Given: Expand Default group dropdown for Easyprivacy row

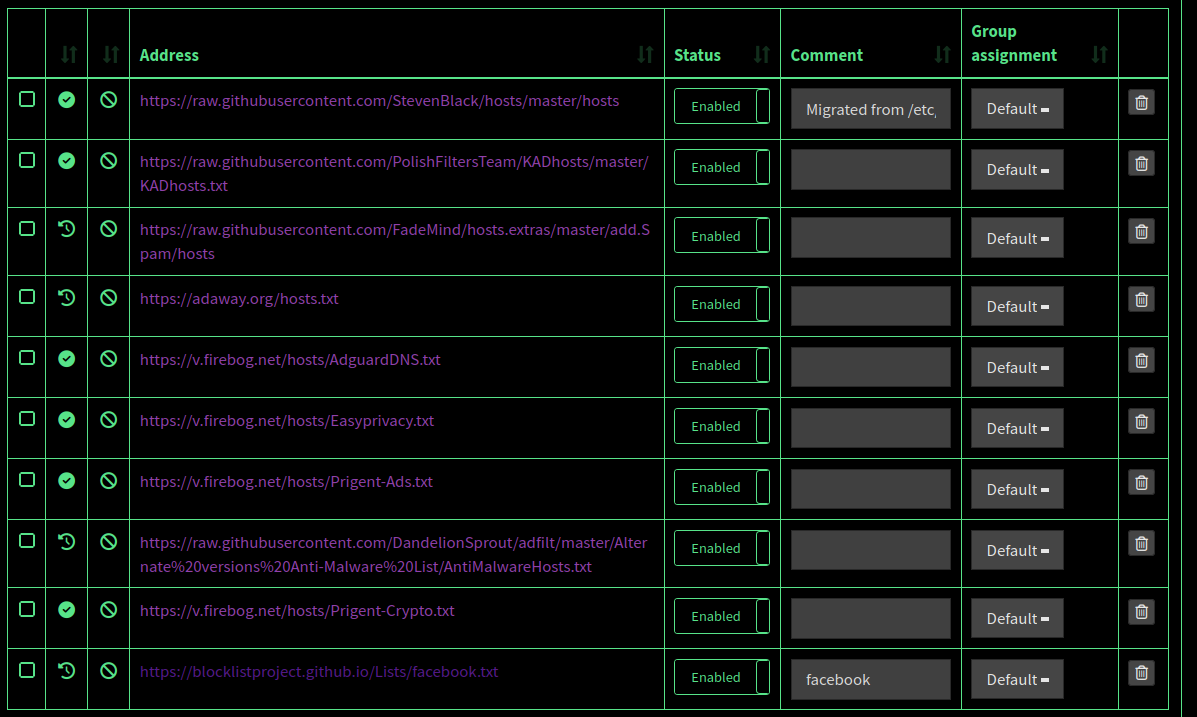Looking at the screenshot, I should [1017, 429].
